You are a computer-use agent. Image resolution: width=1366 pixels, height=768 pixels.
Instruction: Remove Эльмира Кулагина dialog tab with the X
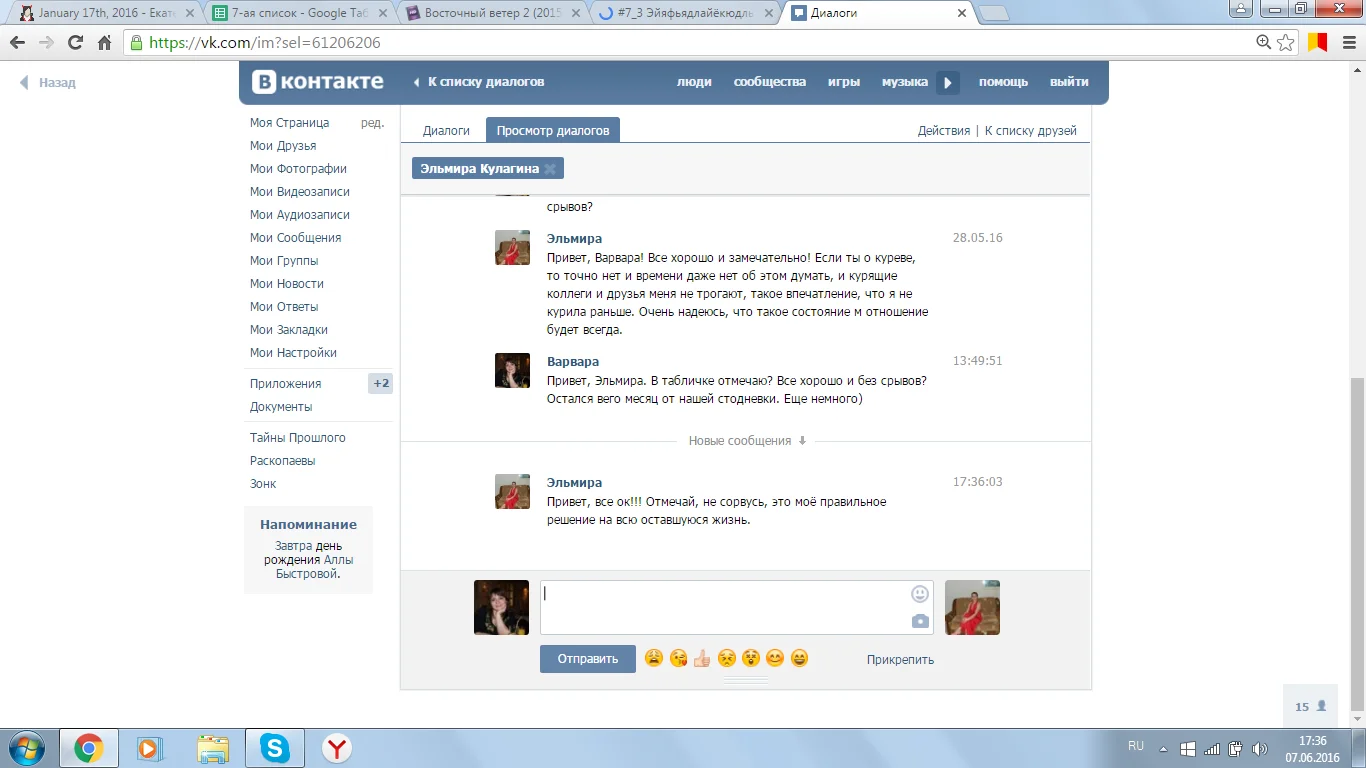pos(550,169)
